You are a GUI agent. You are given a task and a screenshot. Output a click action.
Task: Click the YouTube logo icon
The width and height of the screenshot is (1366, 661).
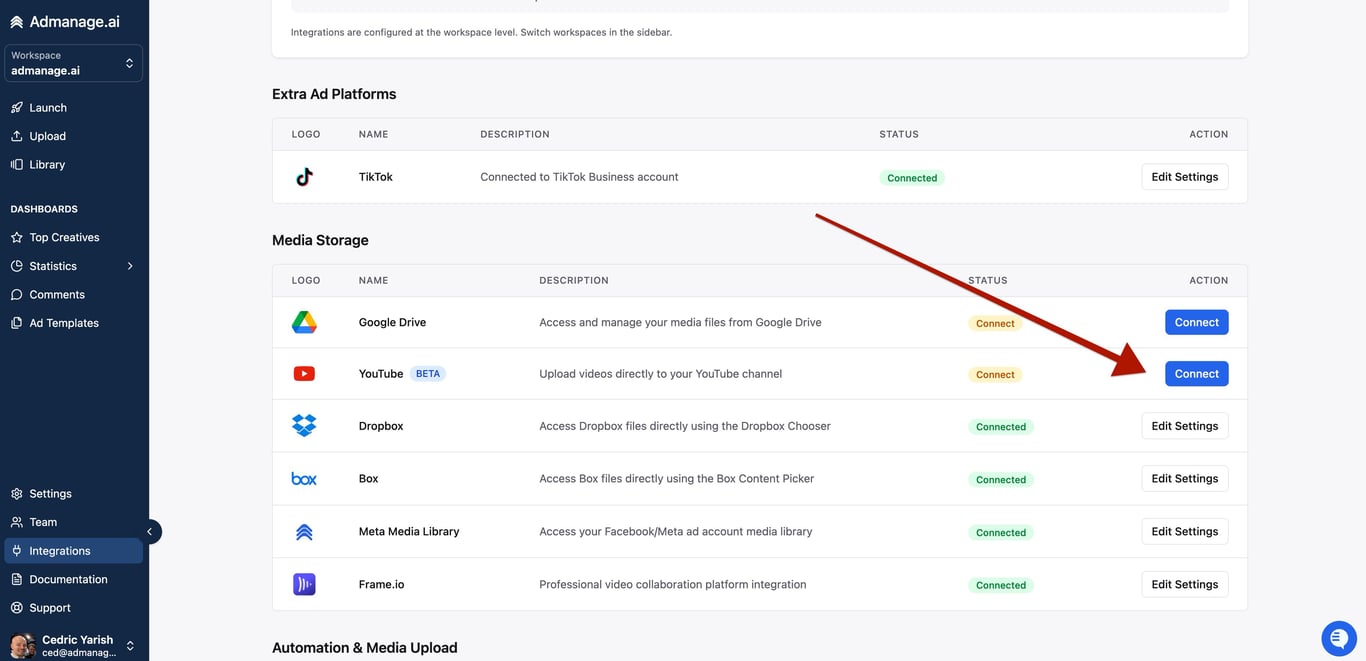pyautogui.click(x=304, y=374)
